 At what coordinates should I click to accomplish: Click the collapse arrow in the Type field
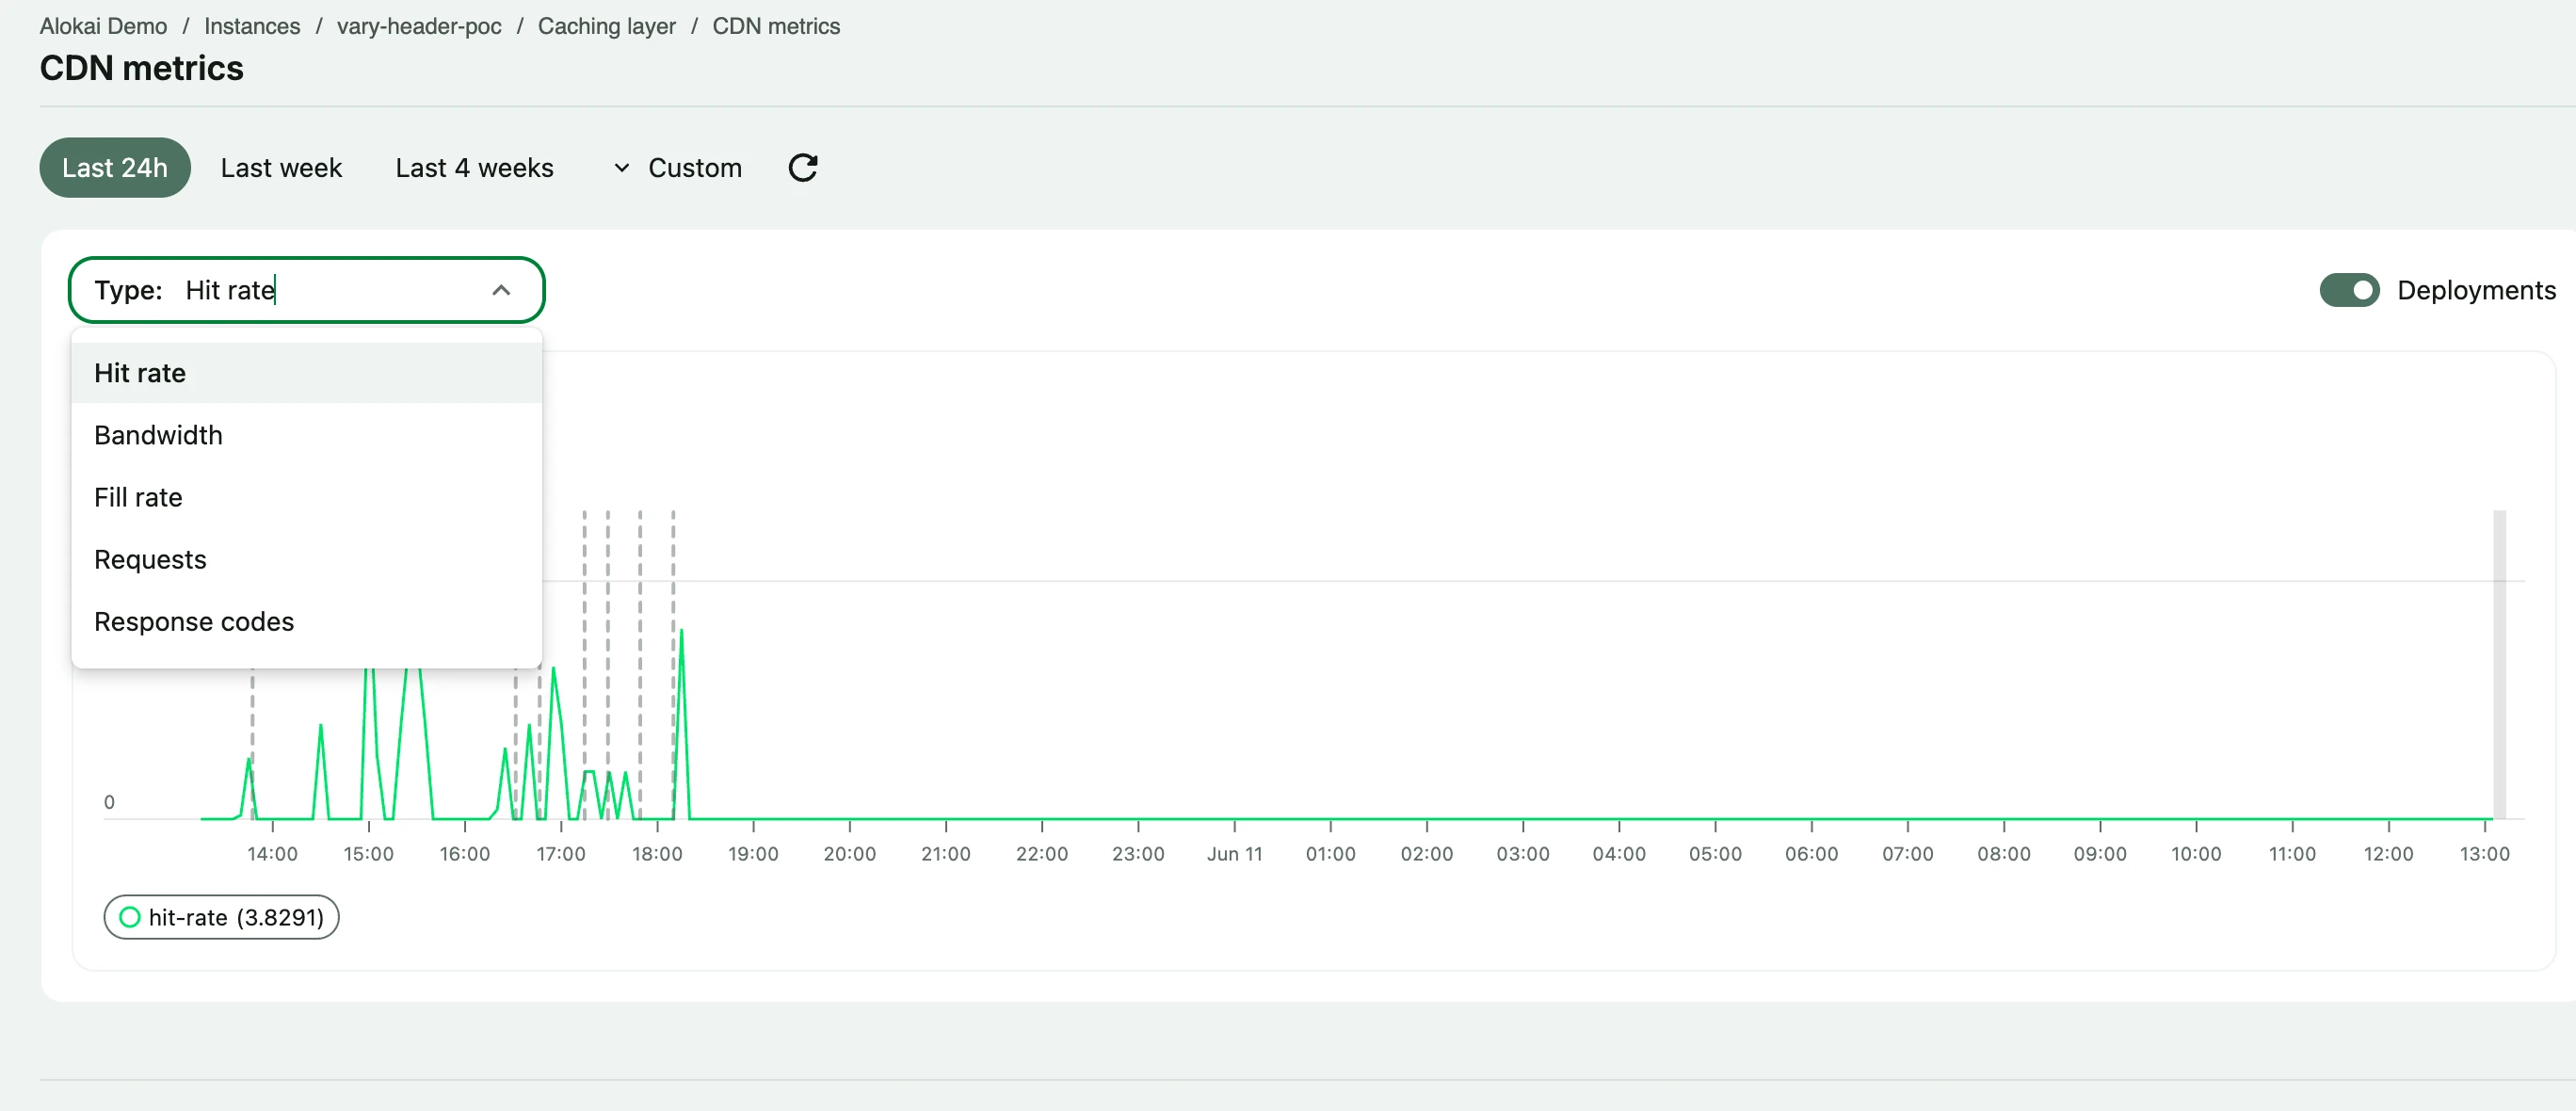502,290
